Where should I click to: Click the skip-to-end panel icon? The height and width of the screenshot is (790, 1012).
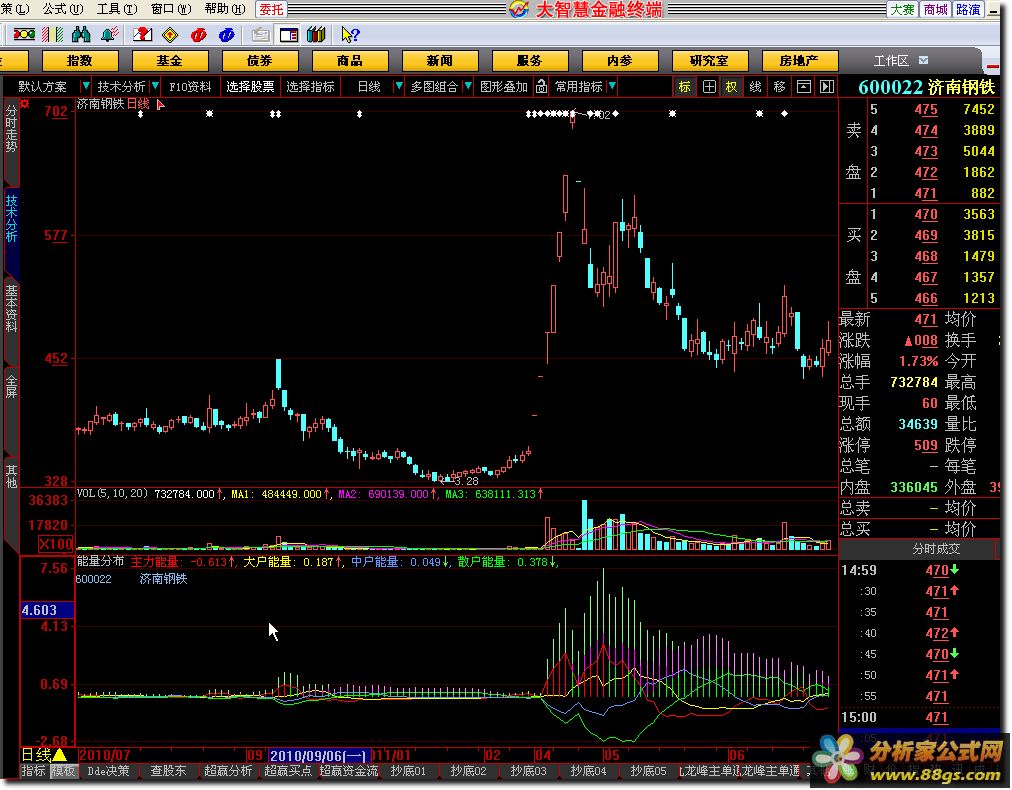click(827, 86)
